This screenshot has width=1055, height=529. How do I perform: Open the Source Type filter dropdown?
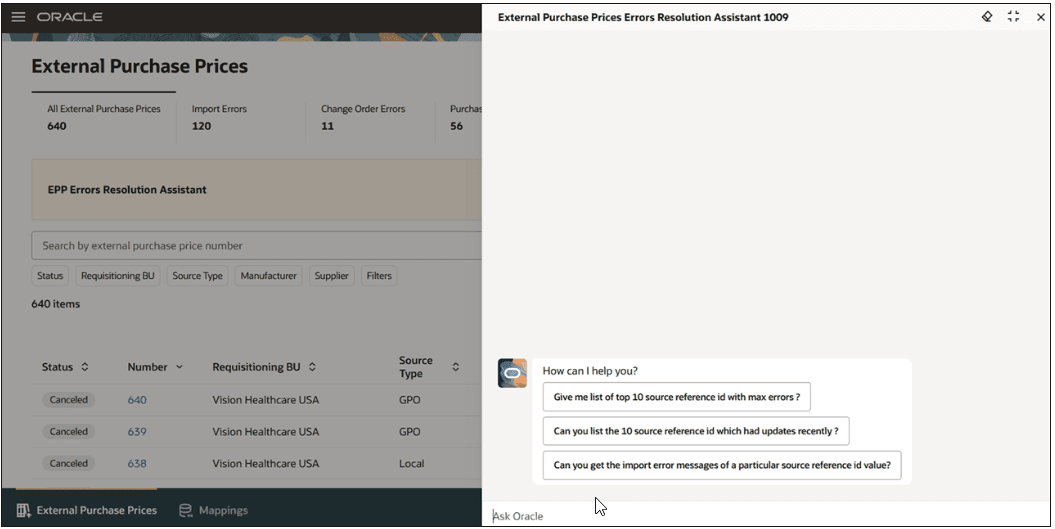point(197,276)
